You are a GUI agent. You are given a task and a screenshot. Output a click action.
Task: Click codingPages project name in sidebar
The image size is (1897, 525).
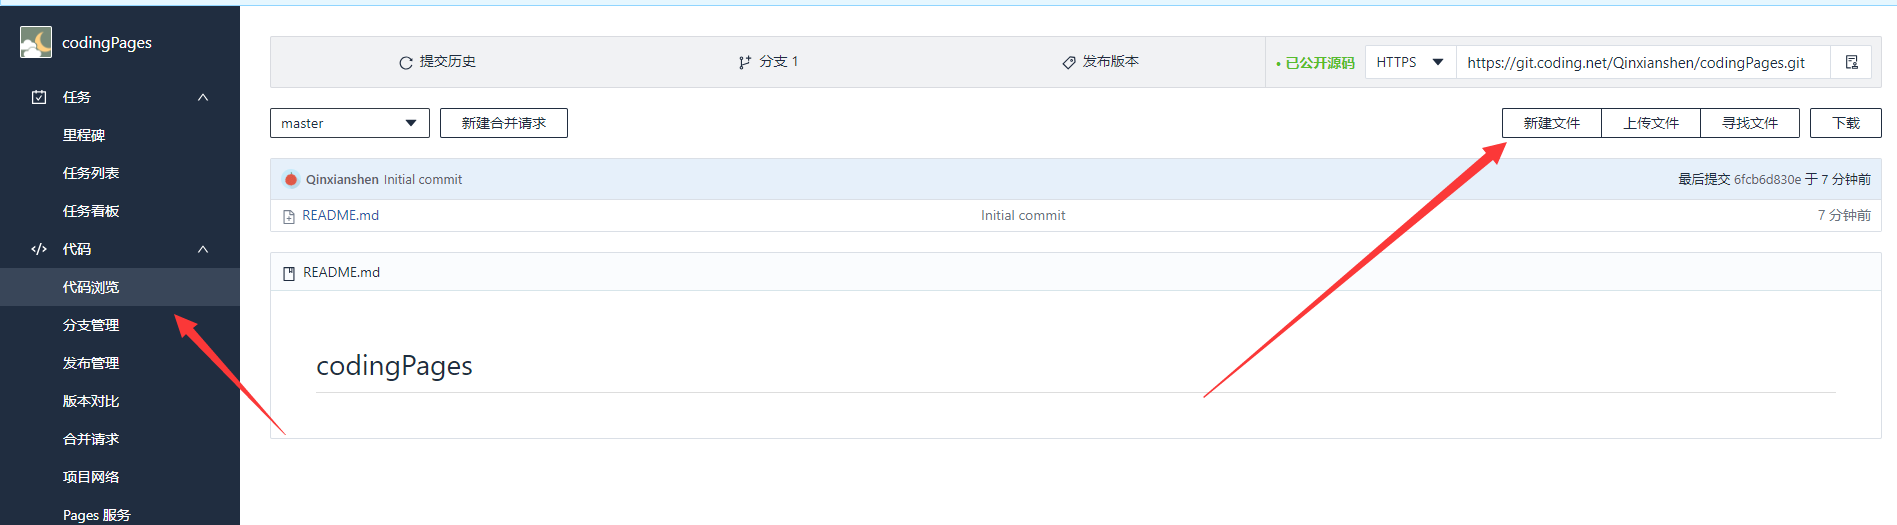107,43
